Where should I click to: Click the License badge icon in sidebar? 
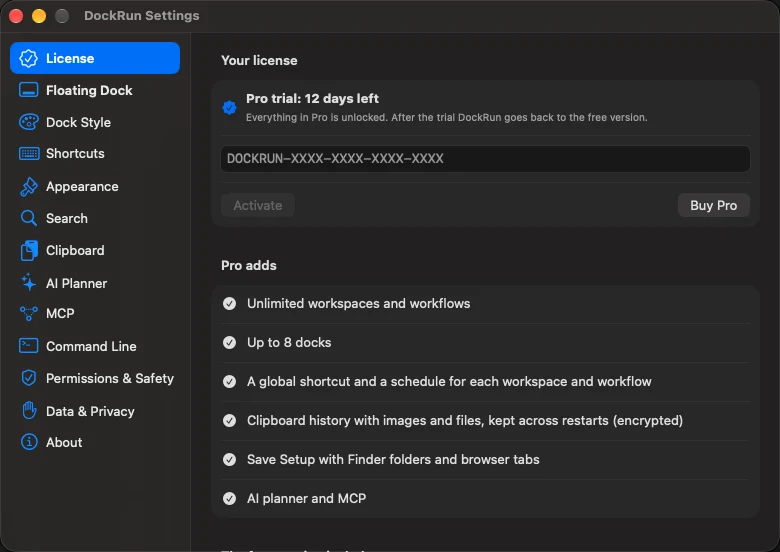(x=28, y=58)
